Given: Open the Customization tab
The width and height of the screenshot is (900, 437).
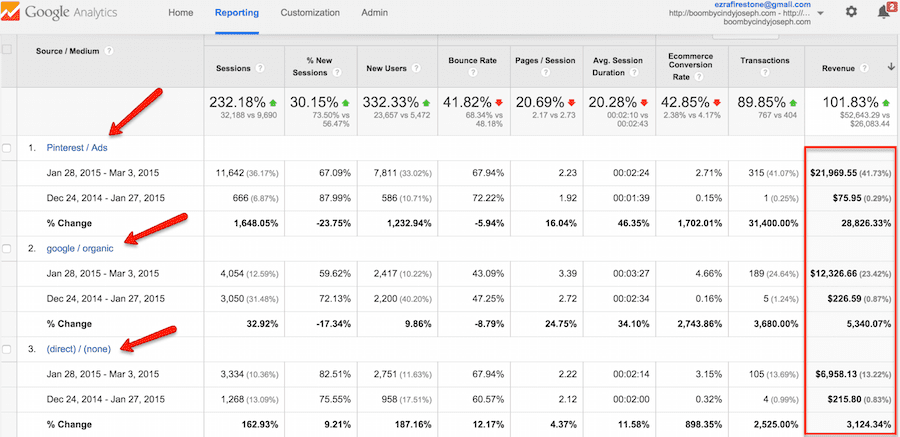Looking at the screenshot, I should (x=310, y=13).
